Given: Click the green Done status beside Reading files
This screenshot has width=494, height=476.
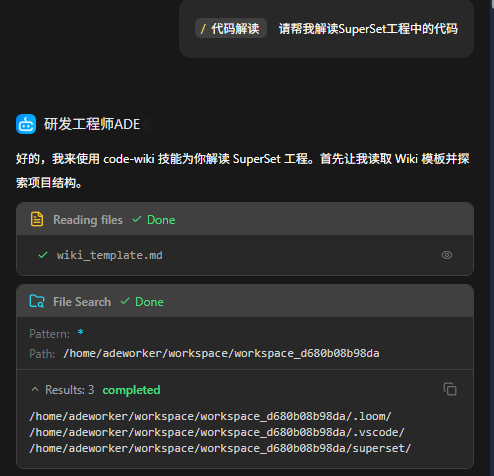Looking at the screenshot, I should [154, 220].
